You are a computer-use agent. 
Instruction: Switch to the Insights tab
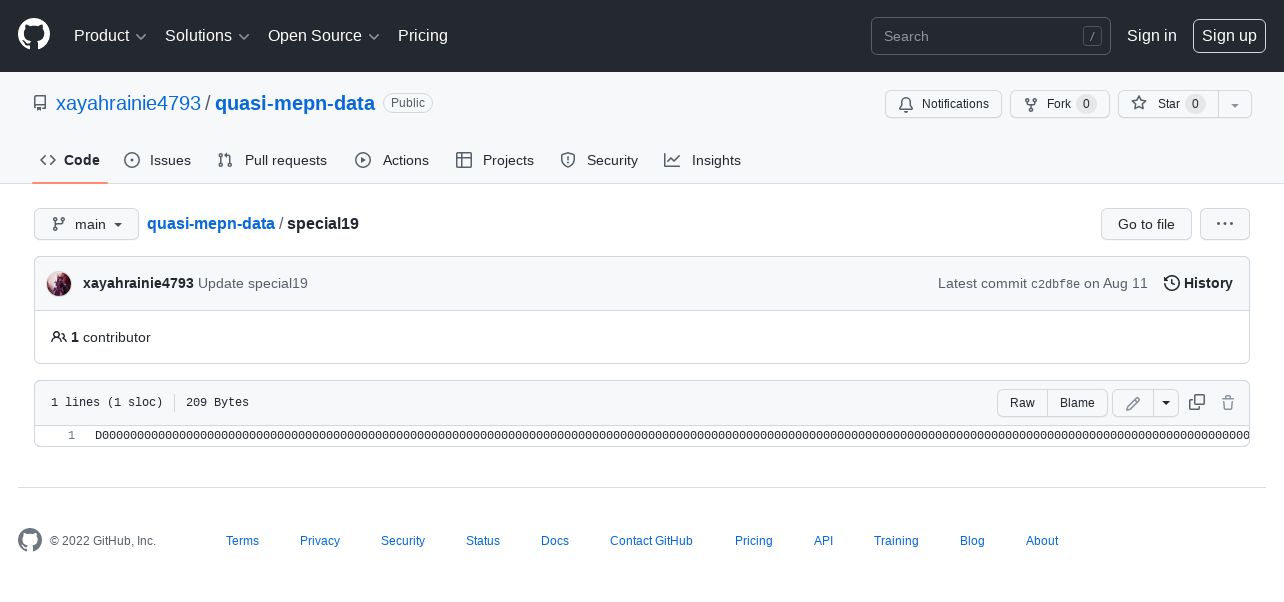click(703, 160)
